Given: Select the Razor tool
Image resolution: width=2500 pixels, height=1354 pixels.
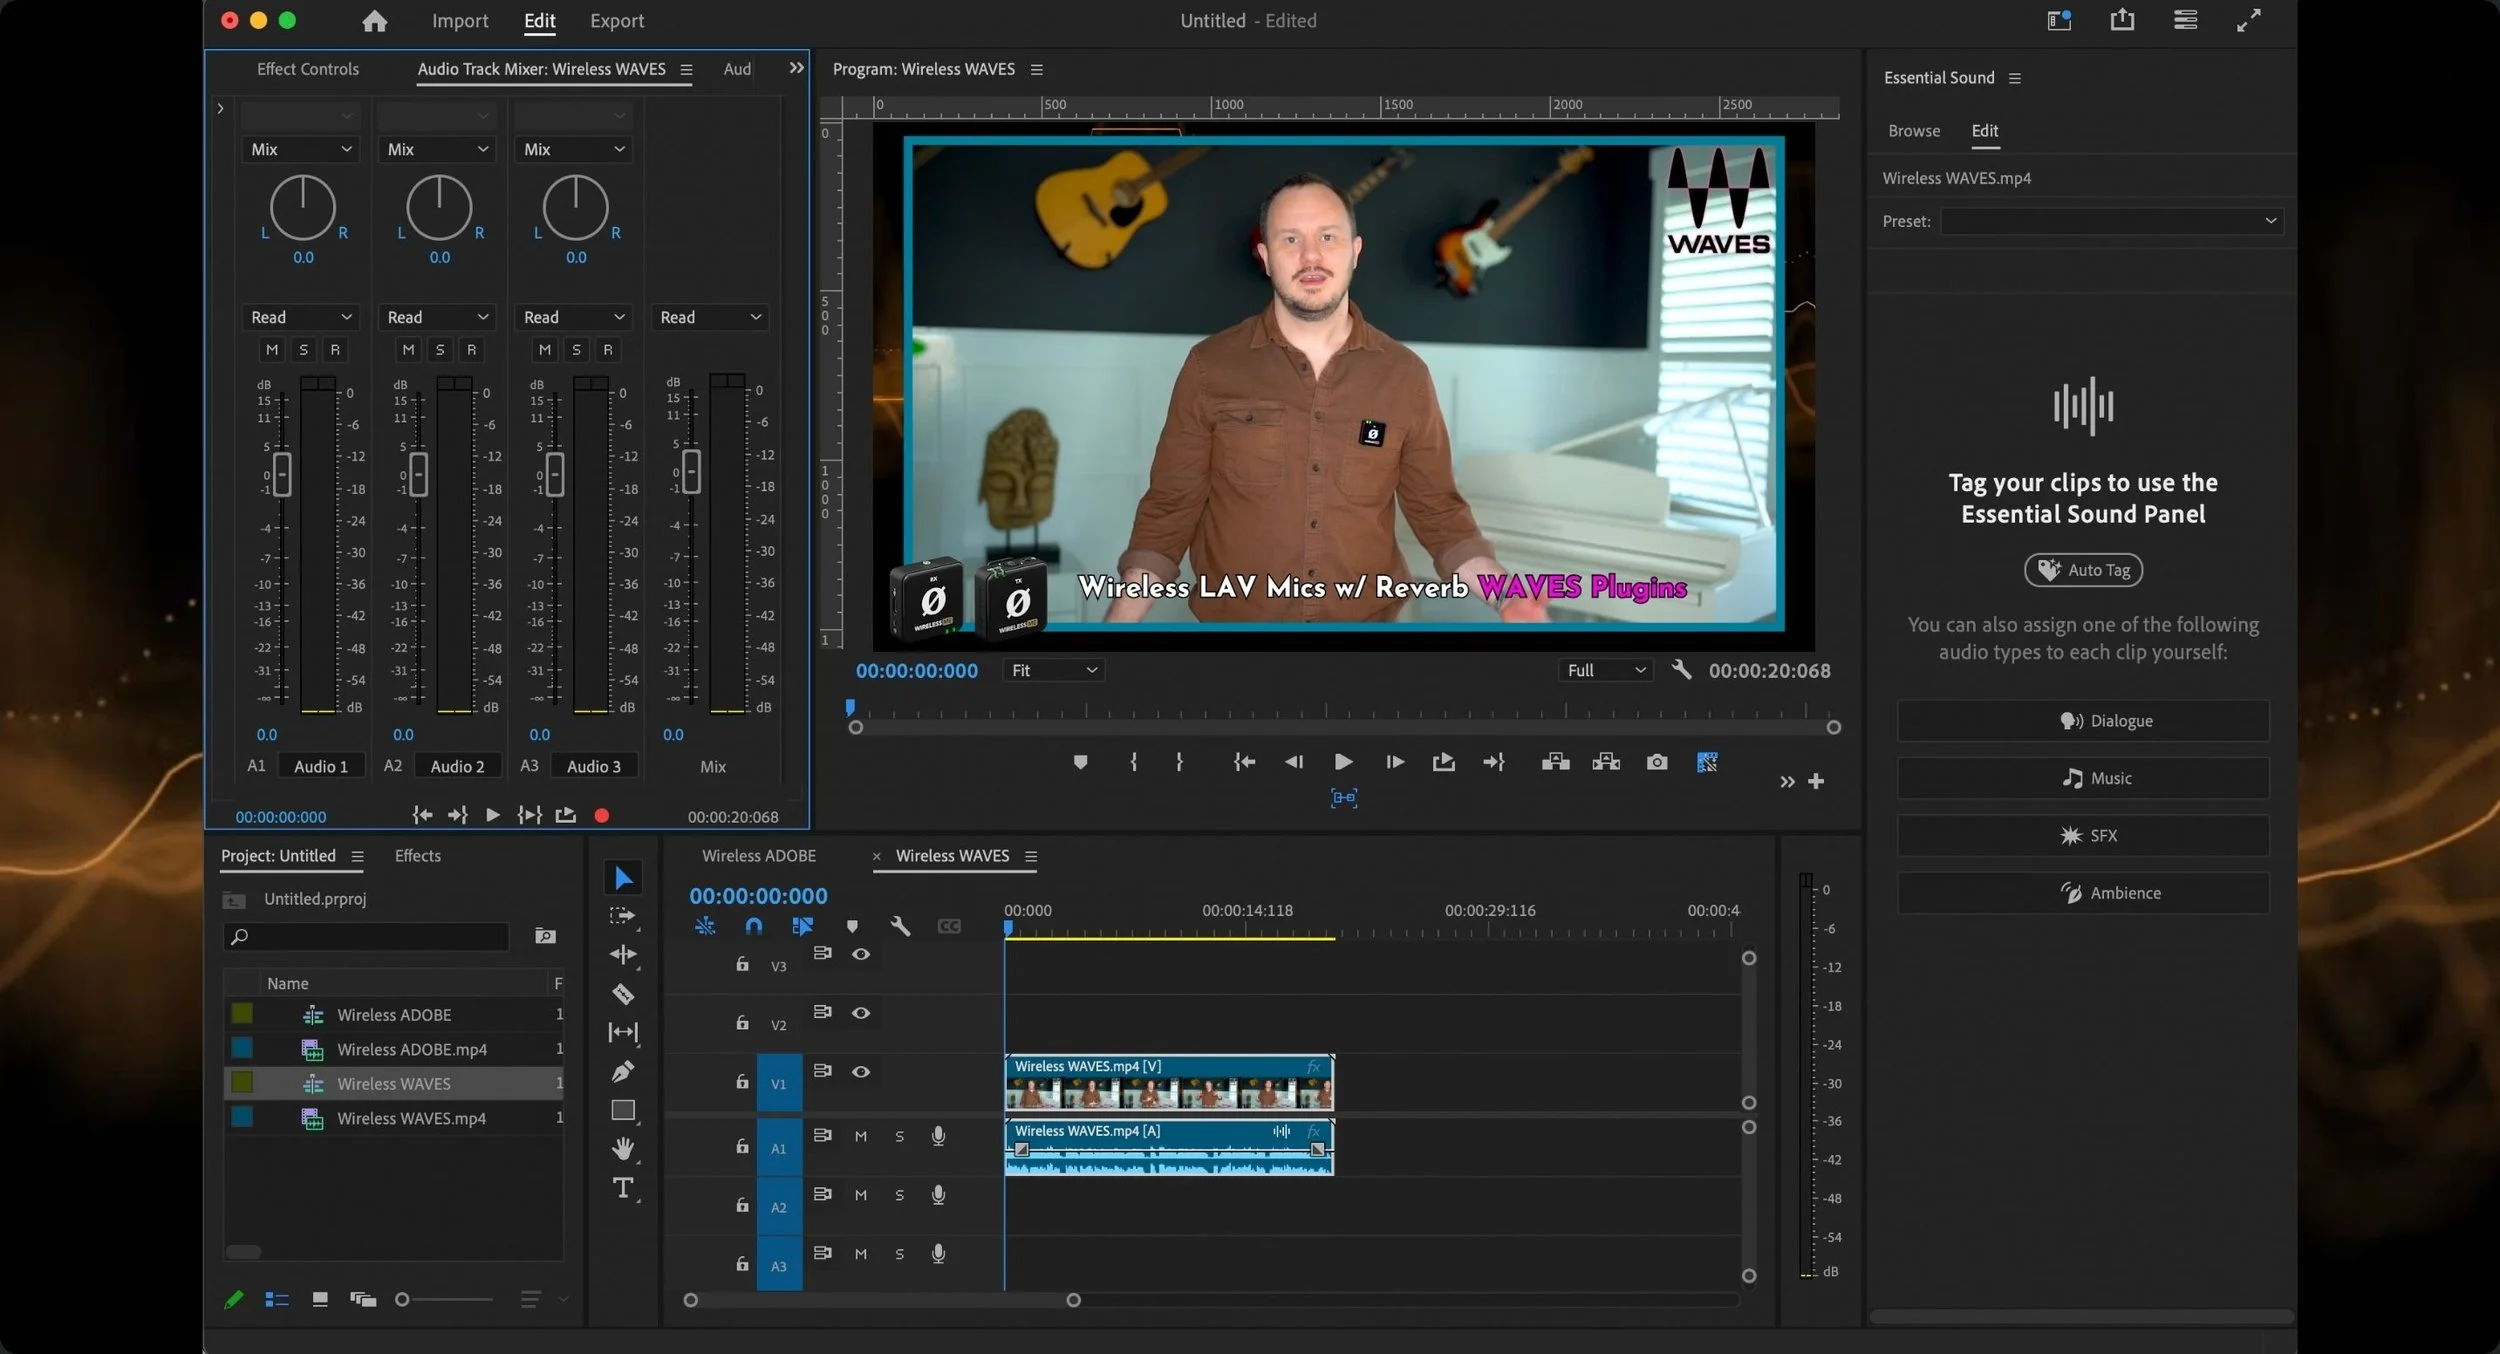Looking at the screenshot, I should [x=623, y=994].
